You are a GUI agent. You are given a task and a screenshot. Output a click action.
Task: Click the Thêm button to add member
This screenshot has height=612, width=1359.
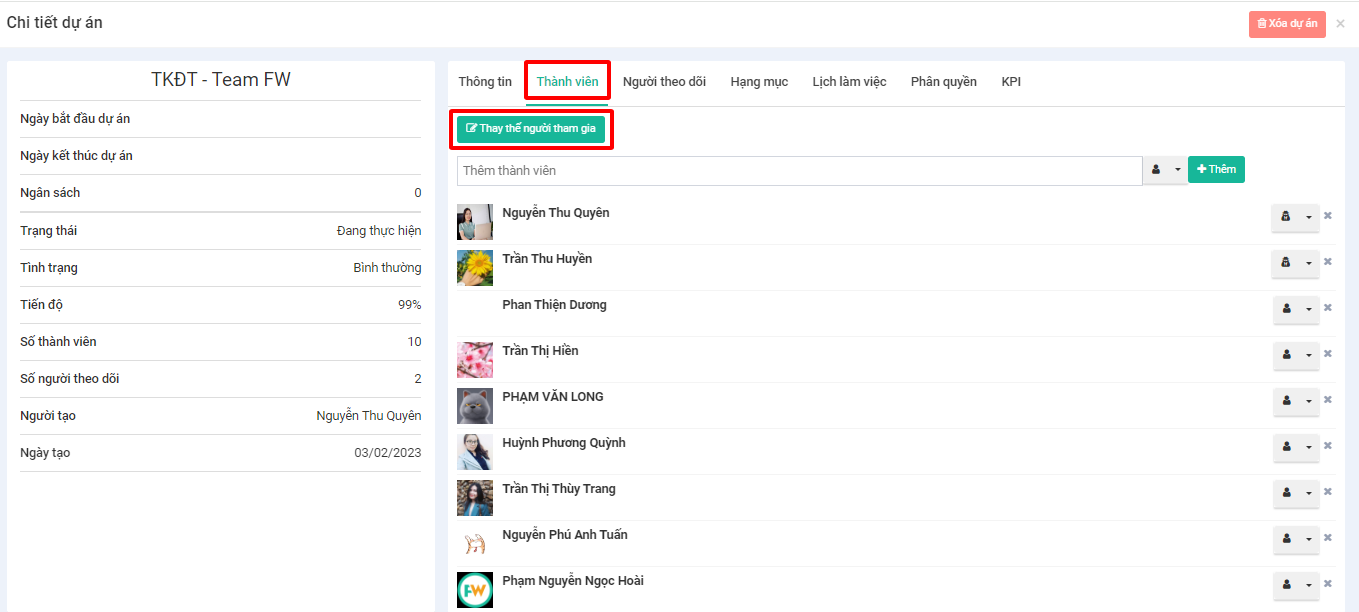point(1216,170)
